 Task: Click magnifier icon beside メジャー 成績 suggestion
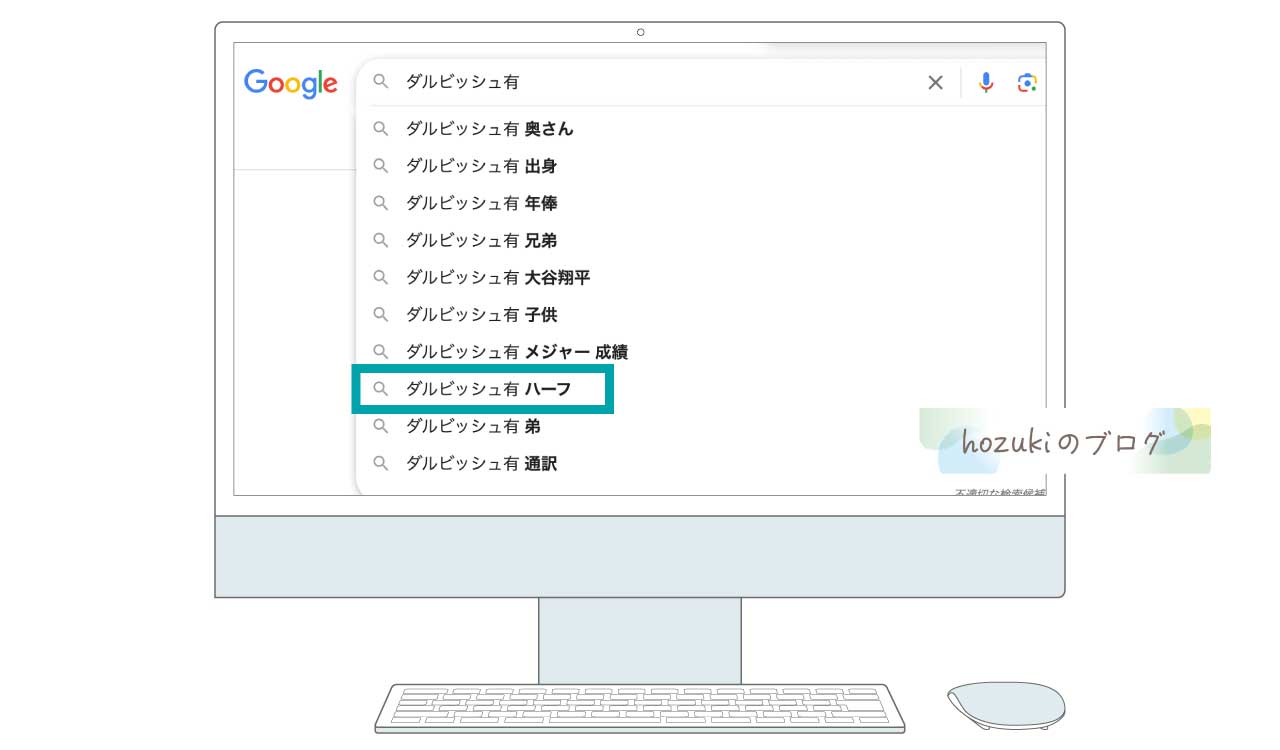(381, 352)
